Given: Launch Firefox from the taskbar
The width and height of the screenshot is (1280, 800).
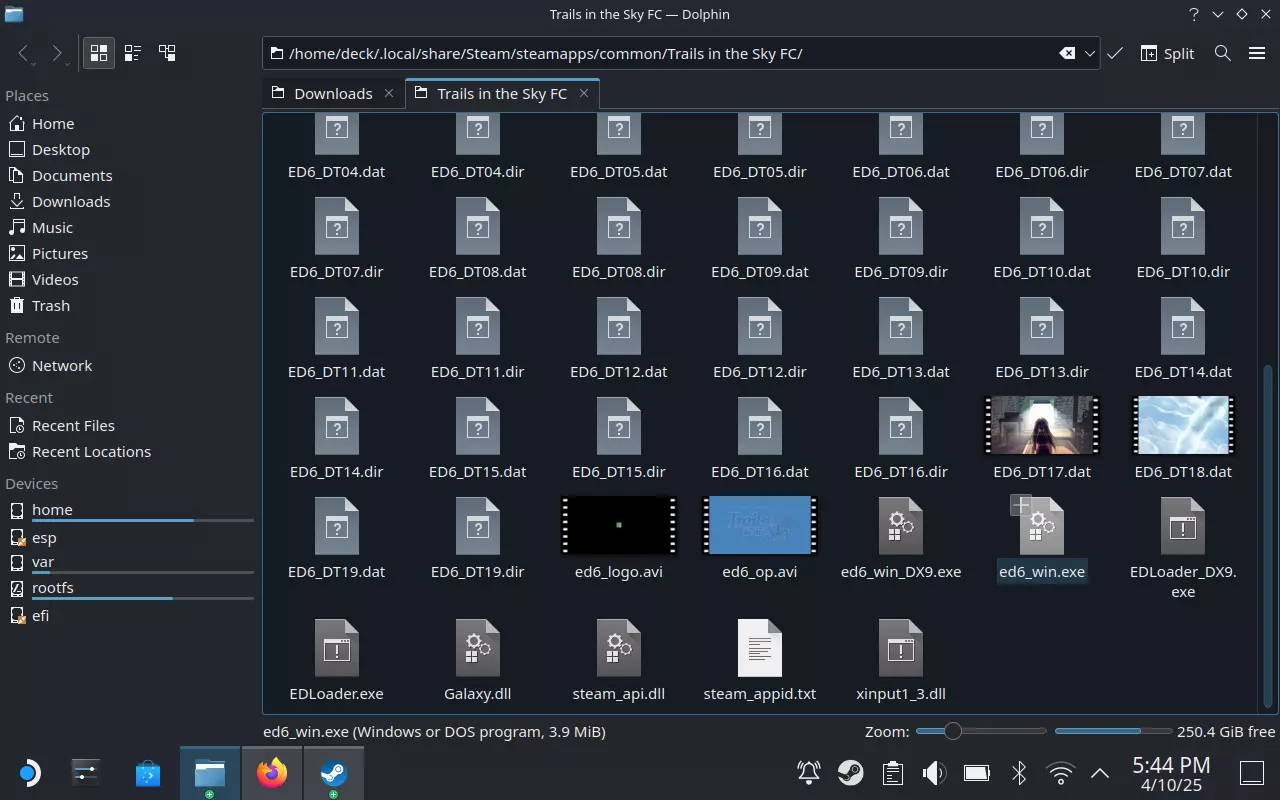Looking at the screenshot, I should click(x=271, y=773).
